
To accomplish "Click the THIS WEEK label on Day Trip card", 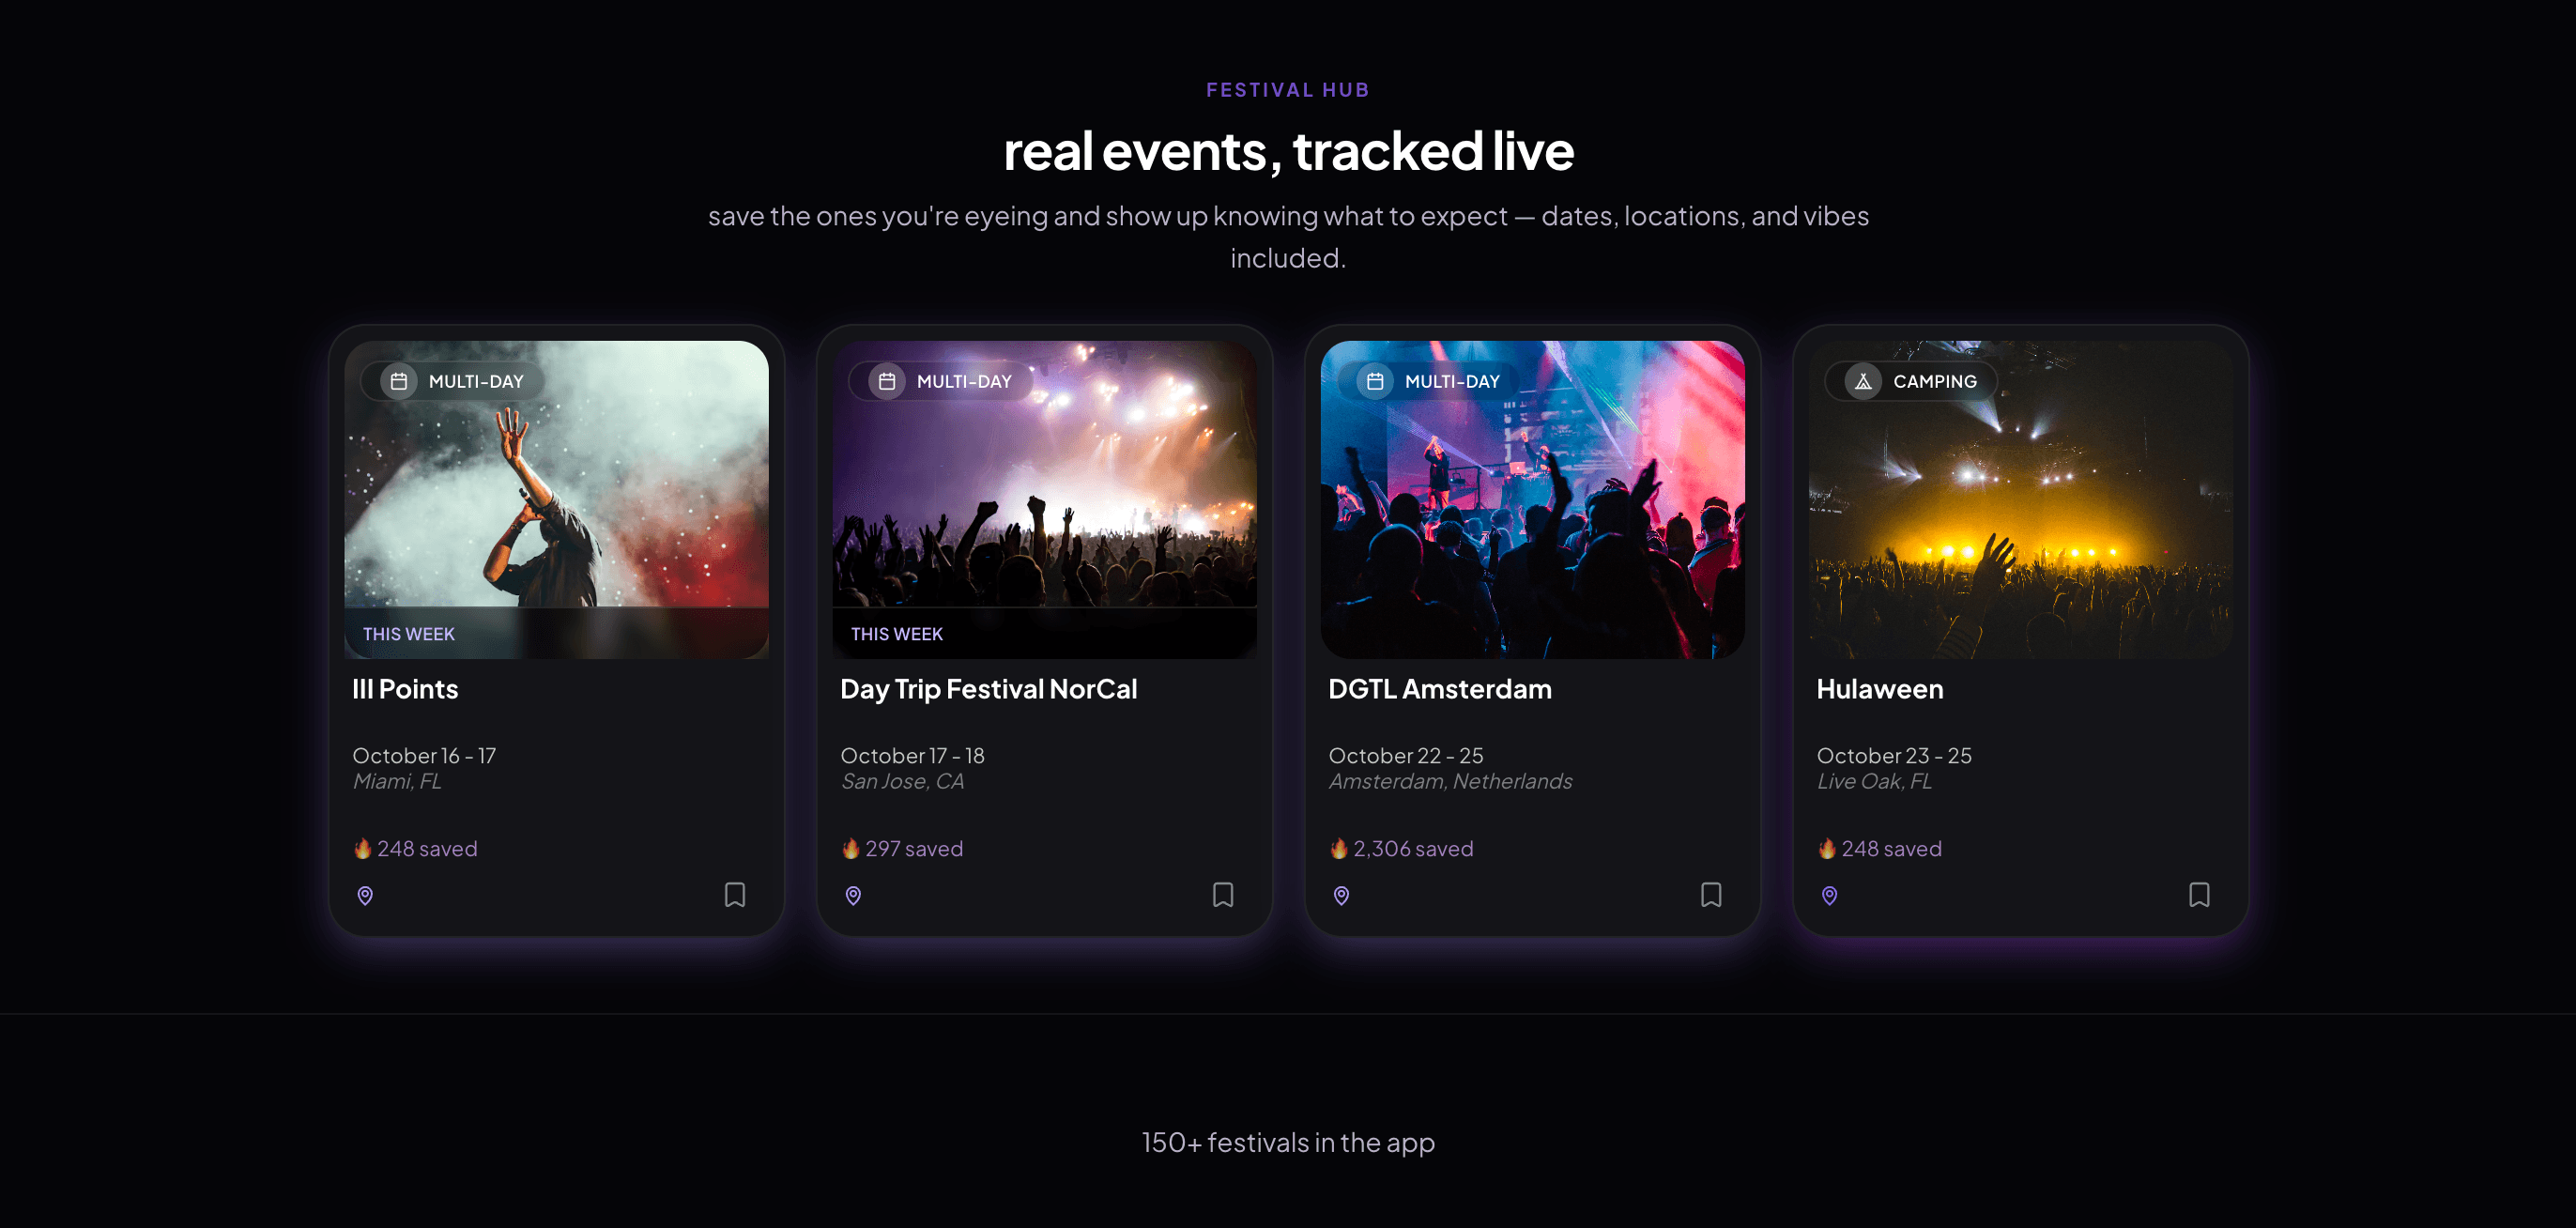I will tap(896, 634).
